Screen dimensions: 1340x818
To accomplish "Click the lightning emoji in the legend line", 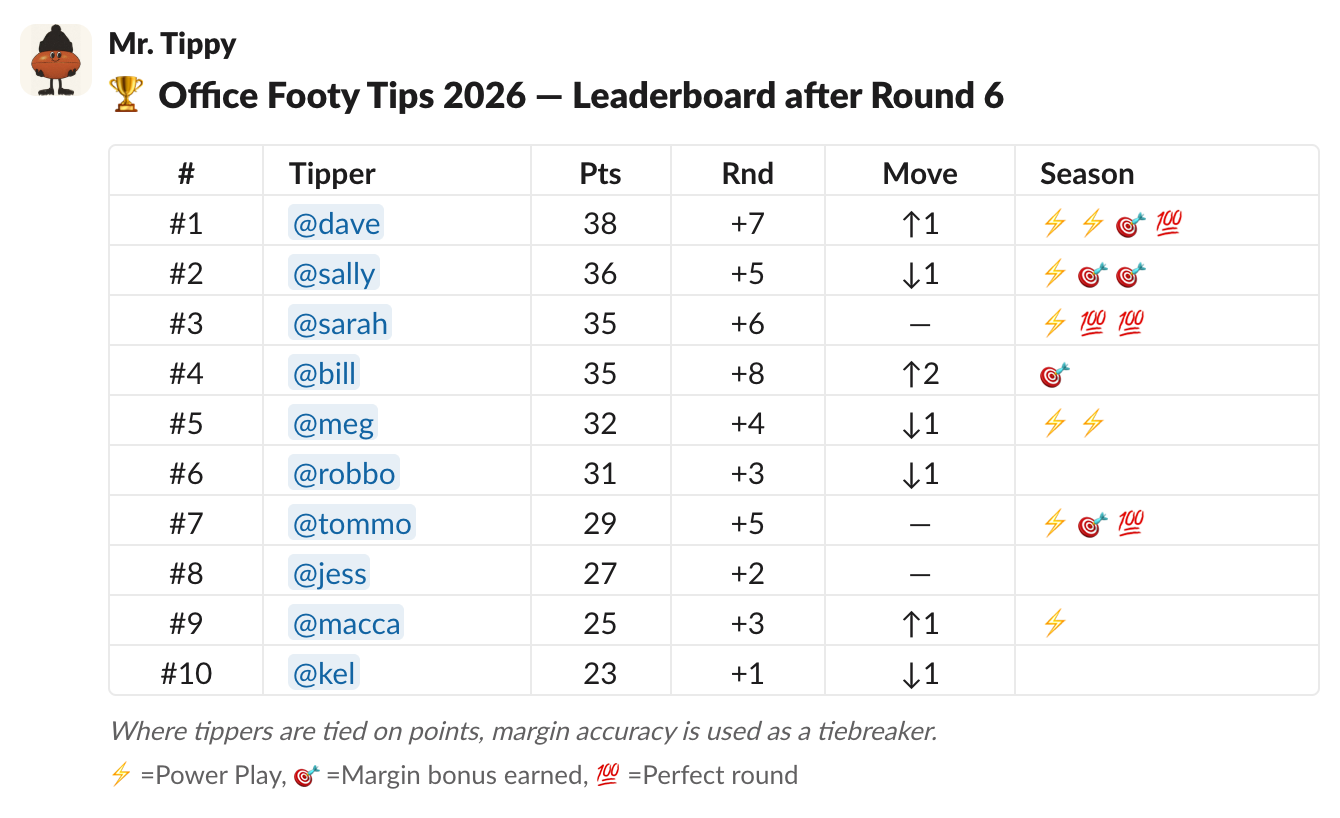I will coord(122,774).
